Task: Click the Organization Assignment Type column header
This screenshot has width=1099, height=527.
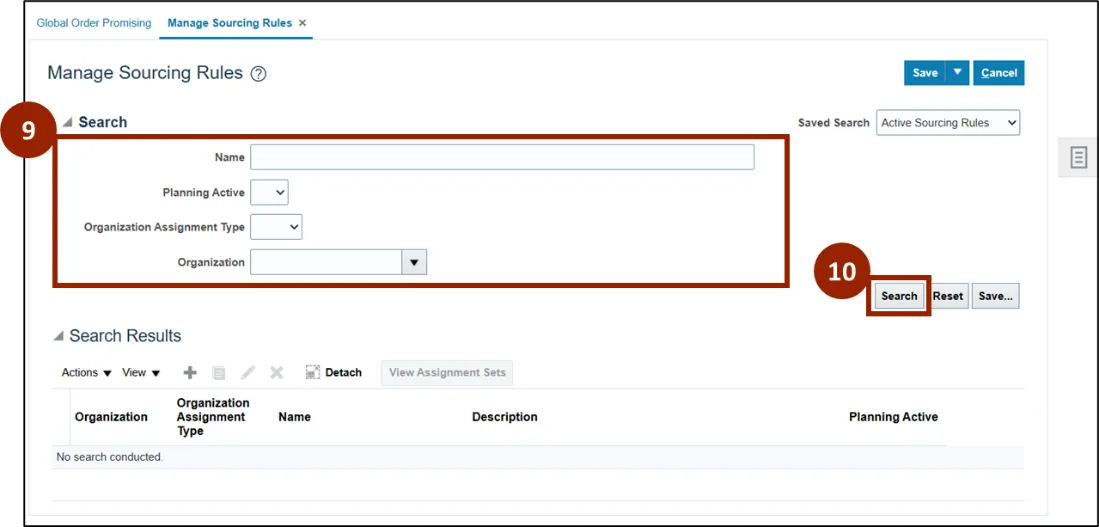Action: coord(213,417)
